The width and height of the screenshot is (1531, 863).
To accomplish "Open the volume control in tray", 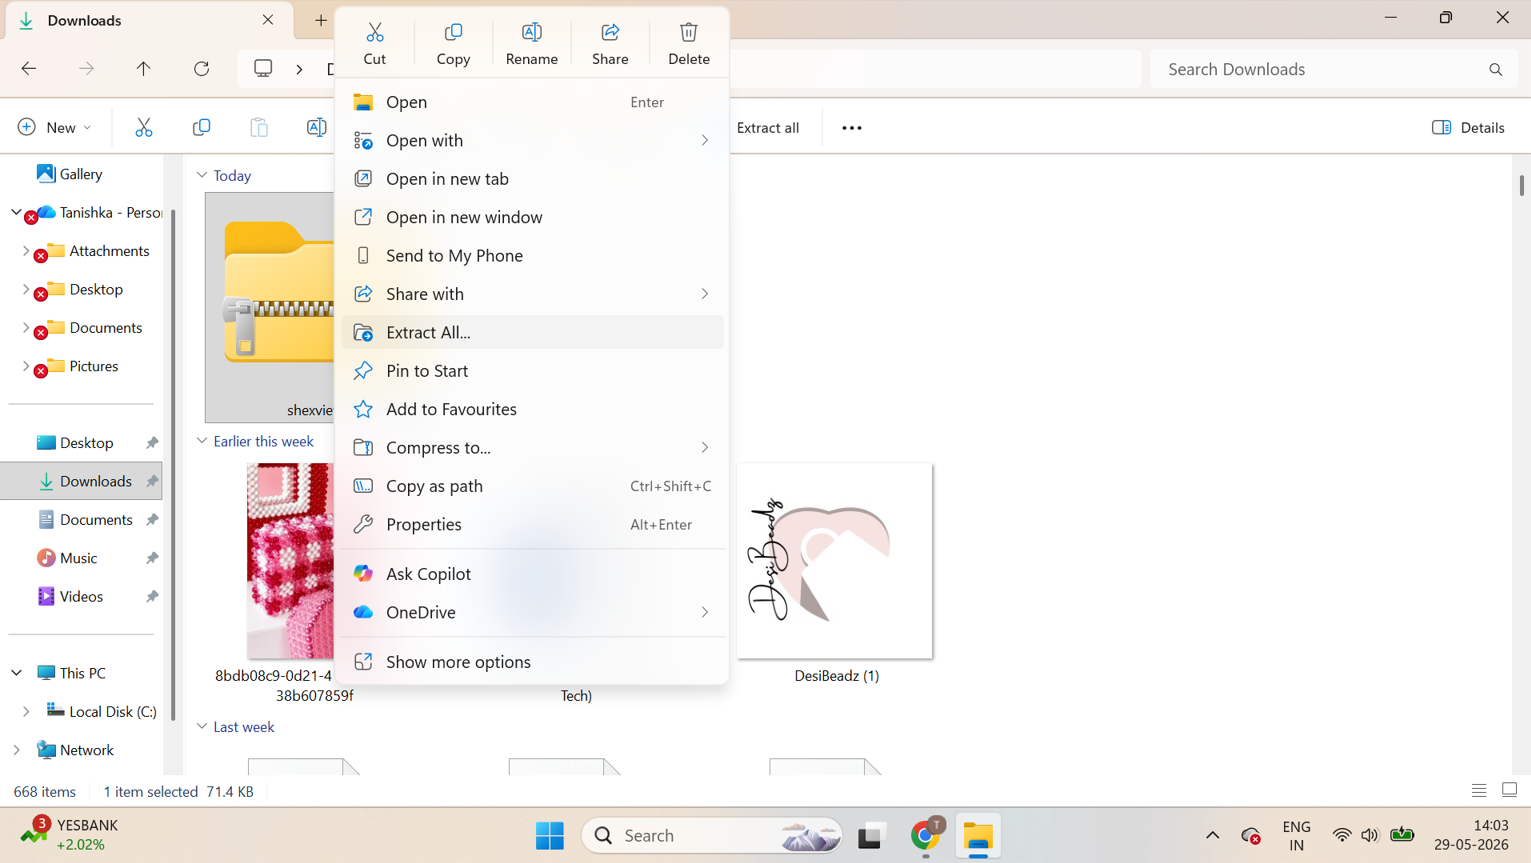I will (x=1370, y=835).
